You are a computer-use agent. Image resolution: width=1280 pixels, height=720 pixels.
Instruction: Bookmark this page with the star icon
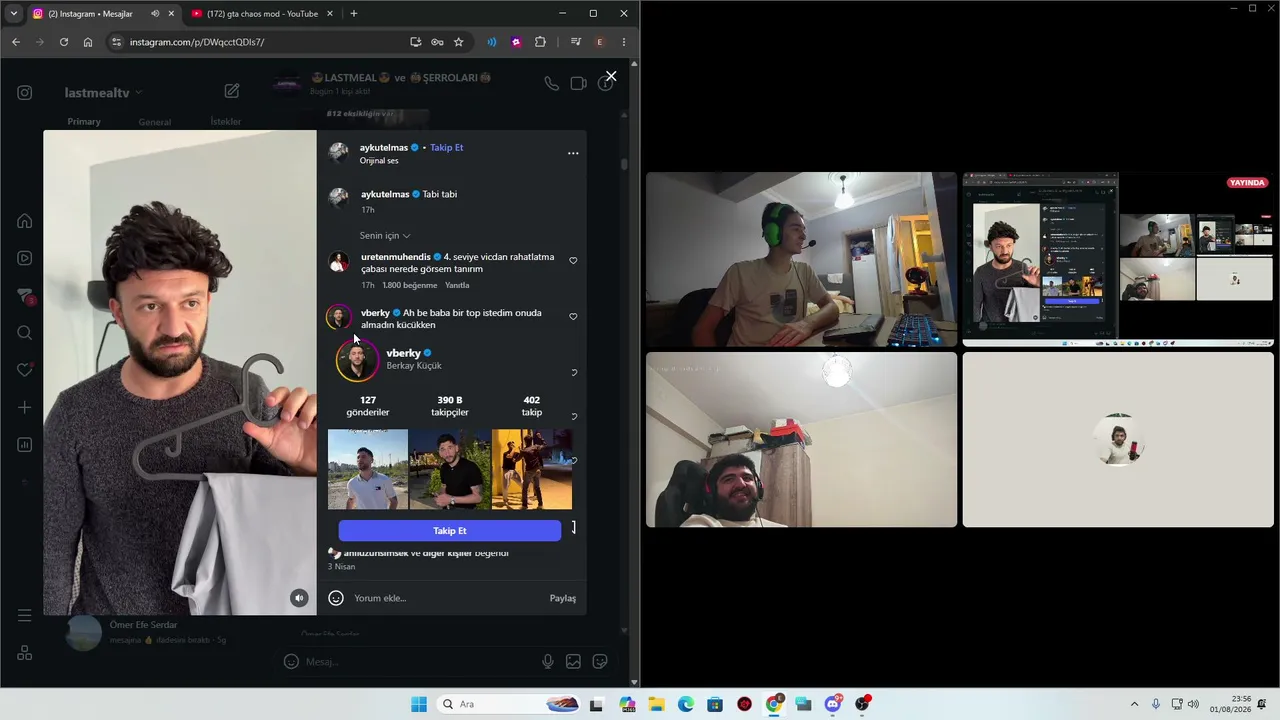pyautogui.click(x=459, y=42)
